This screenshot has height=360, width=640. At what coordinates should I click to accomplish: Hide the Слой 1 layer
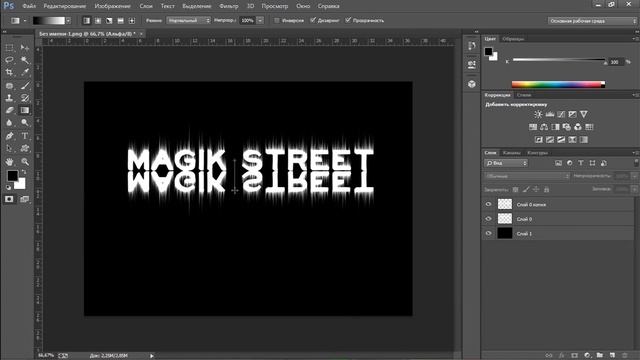pos(489,233)
